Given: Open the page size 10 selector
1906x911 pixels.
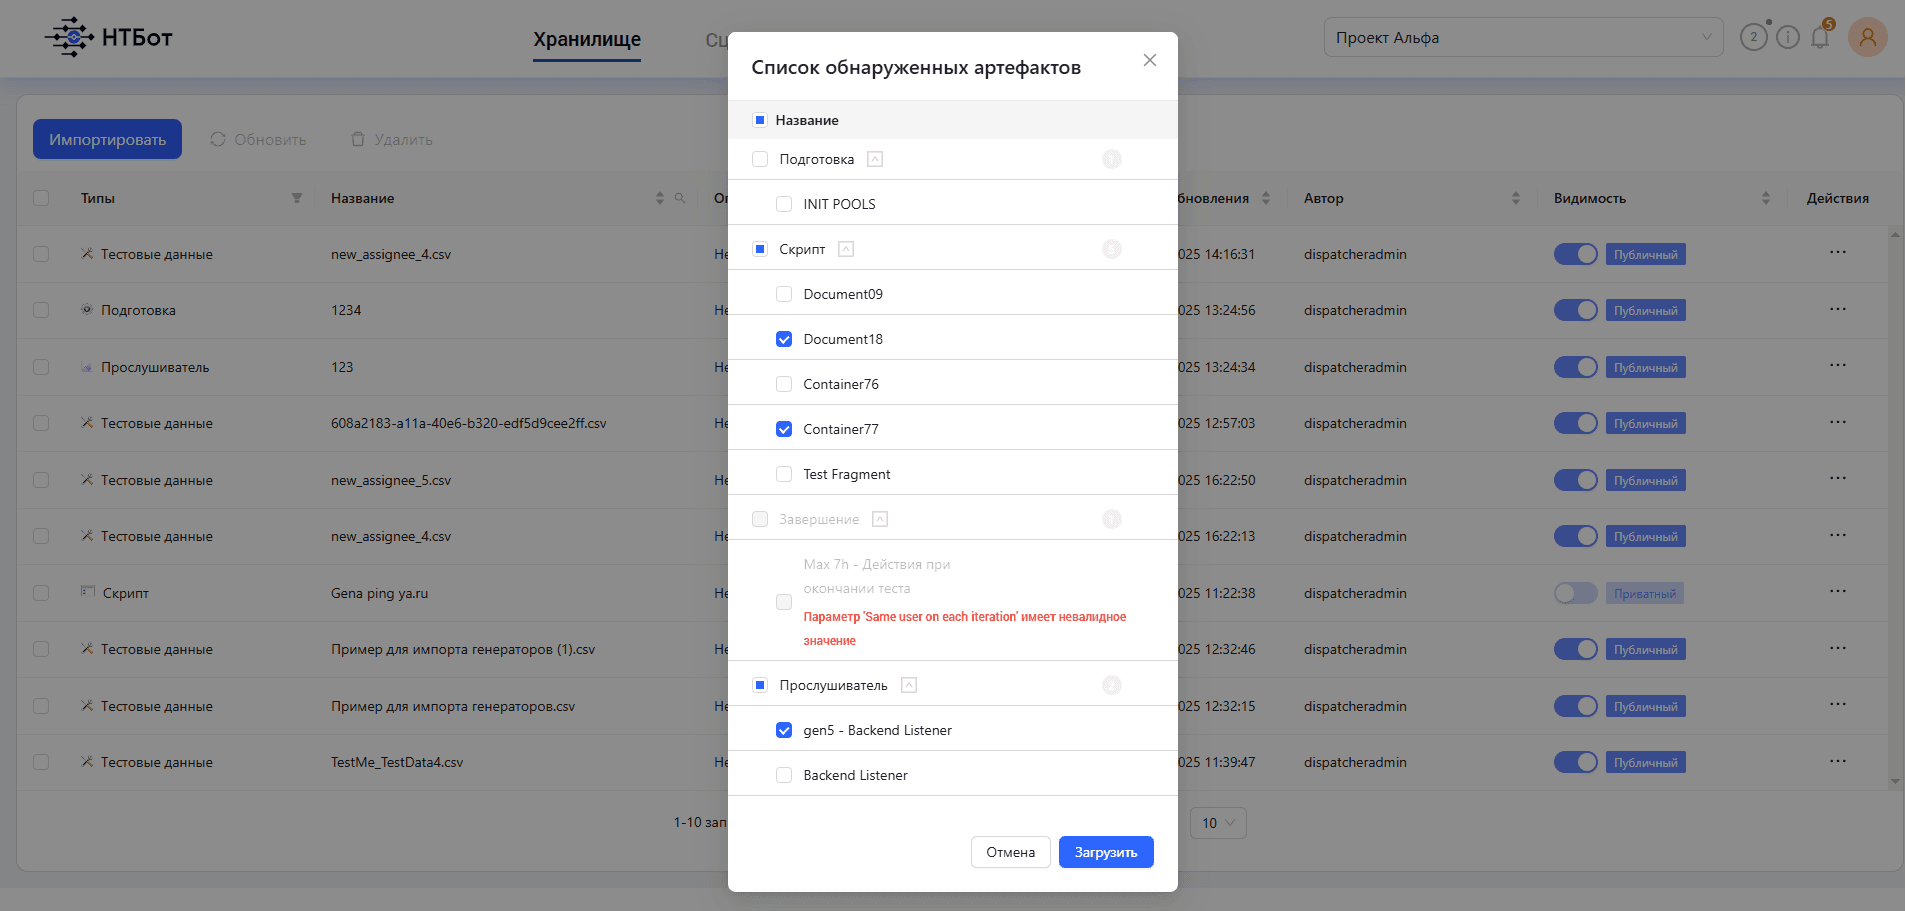Looking at the screenshot, I should click(1218, 823).
